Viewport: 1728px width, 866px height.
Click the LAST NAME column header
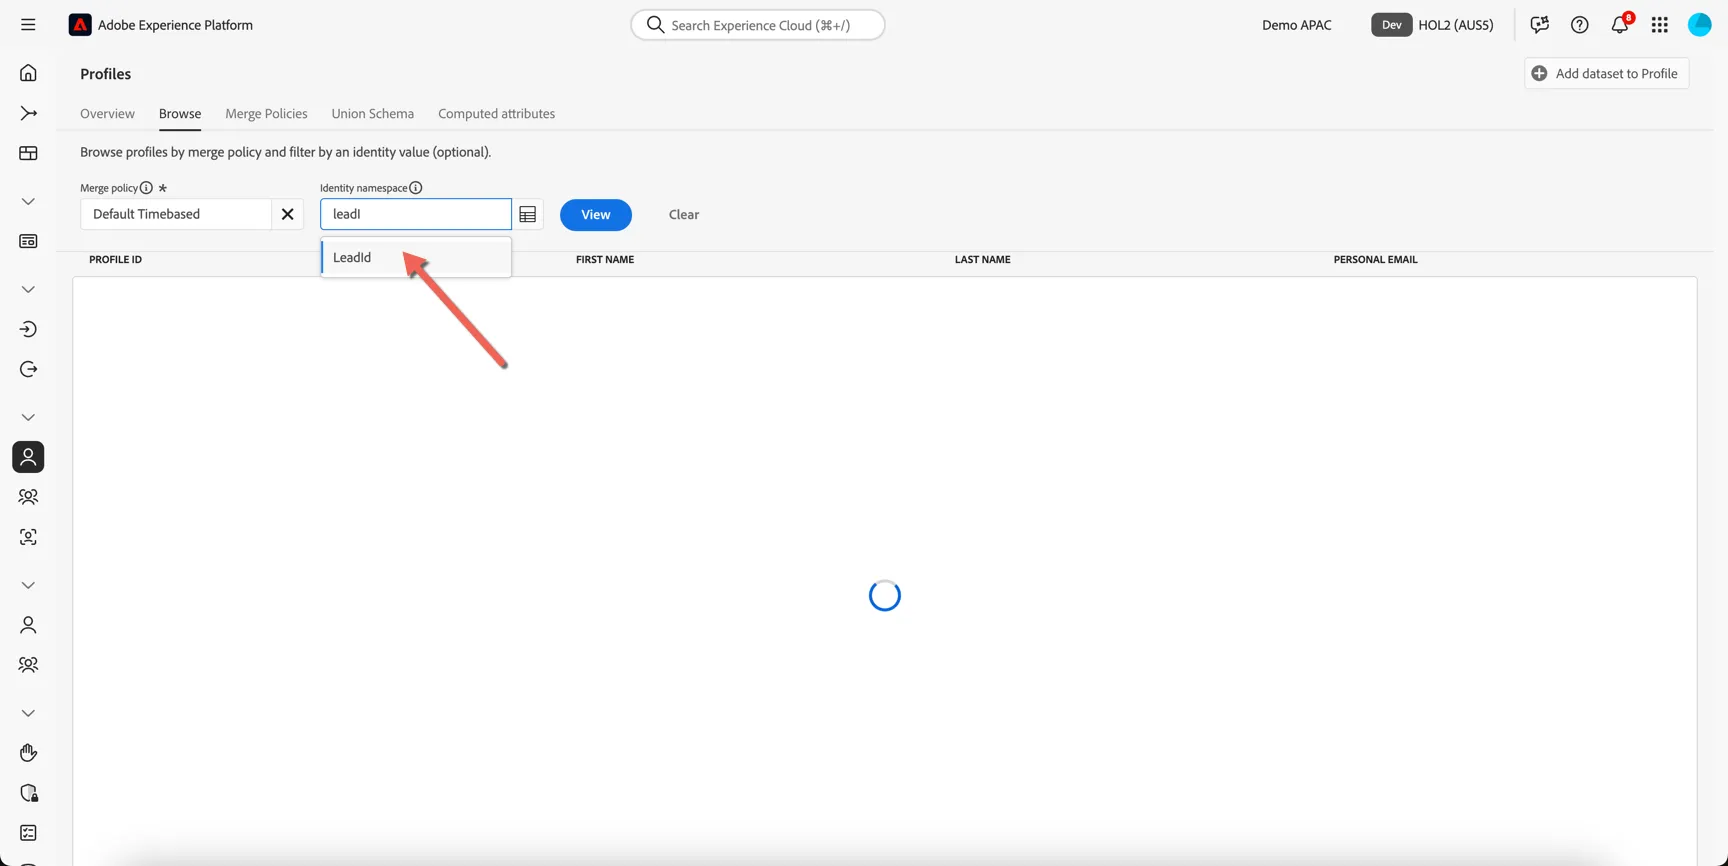click(x=982, y=259)
